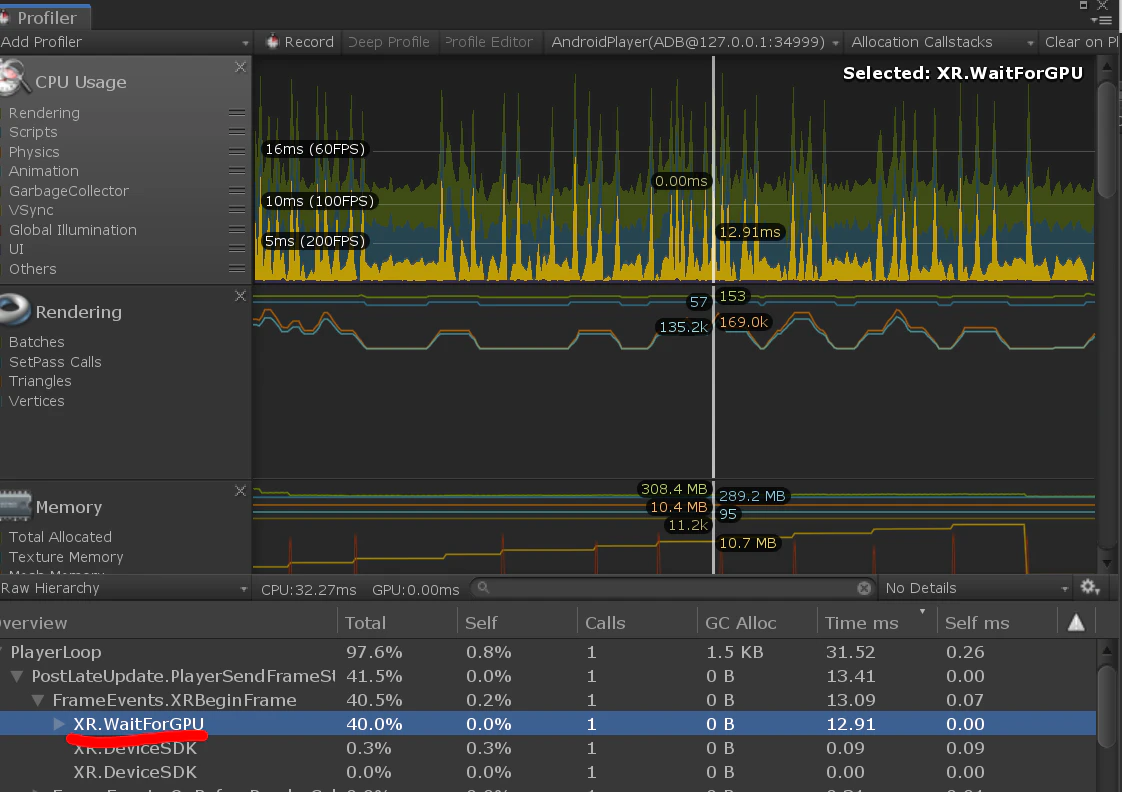Expand the XR.WaitForGPU tree row

(59, 724)
